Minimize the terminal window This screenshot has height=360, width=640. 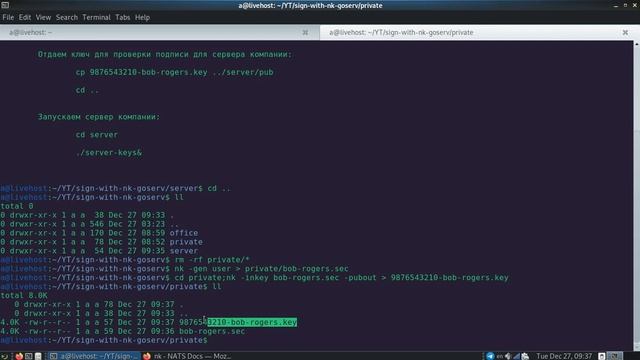pyautogui.click(x=616, y=5)
